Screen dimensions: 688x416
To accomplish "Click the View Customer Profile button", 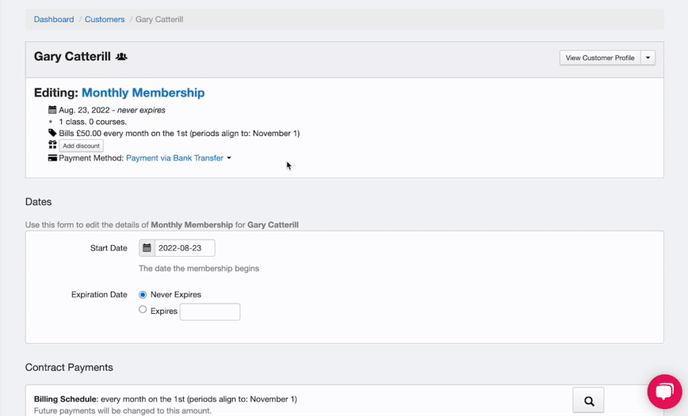I will [600, 58].
